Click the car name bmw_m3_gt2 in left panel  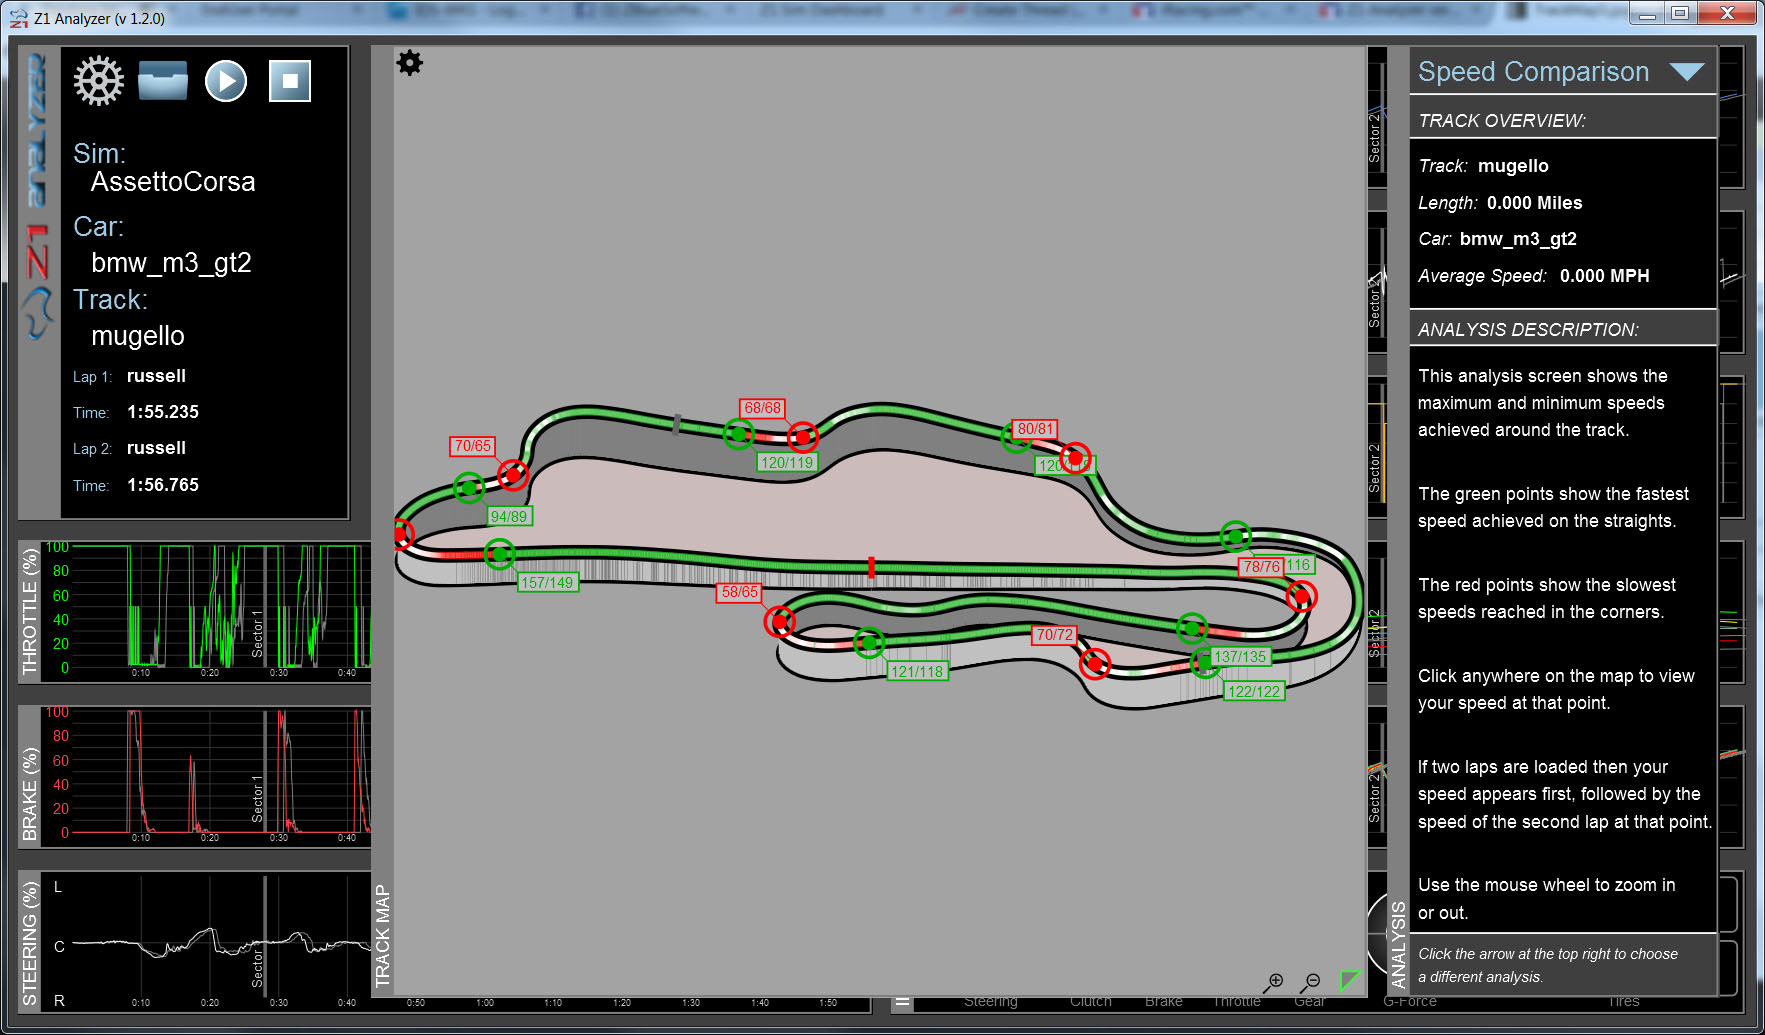tap(171, 263)
